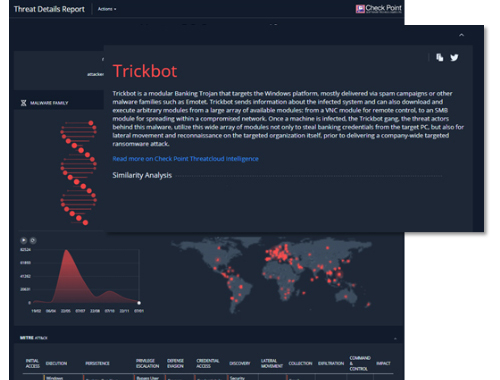The width and height of the screenshot is (500, 380).
Task: Click the white timeline end marker
Action: point(139,303)
